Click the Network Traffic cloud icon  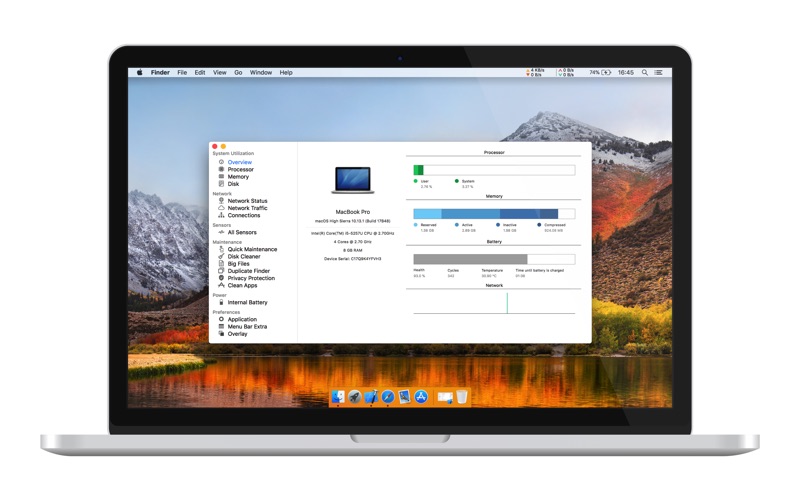221,208
